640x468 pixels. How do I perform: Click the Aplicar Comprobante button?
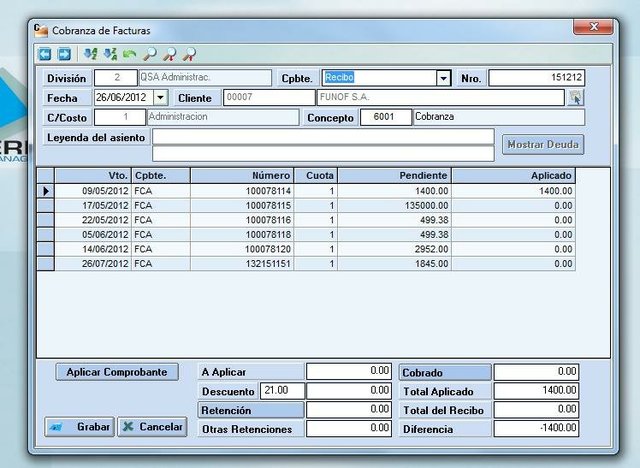click(x=117, y=372)
